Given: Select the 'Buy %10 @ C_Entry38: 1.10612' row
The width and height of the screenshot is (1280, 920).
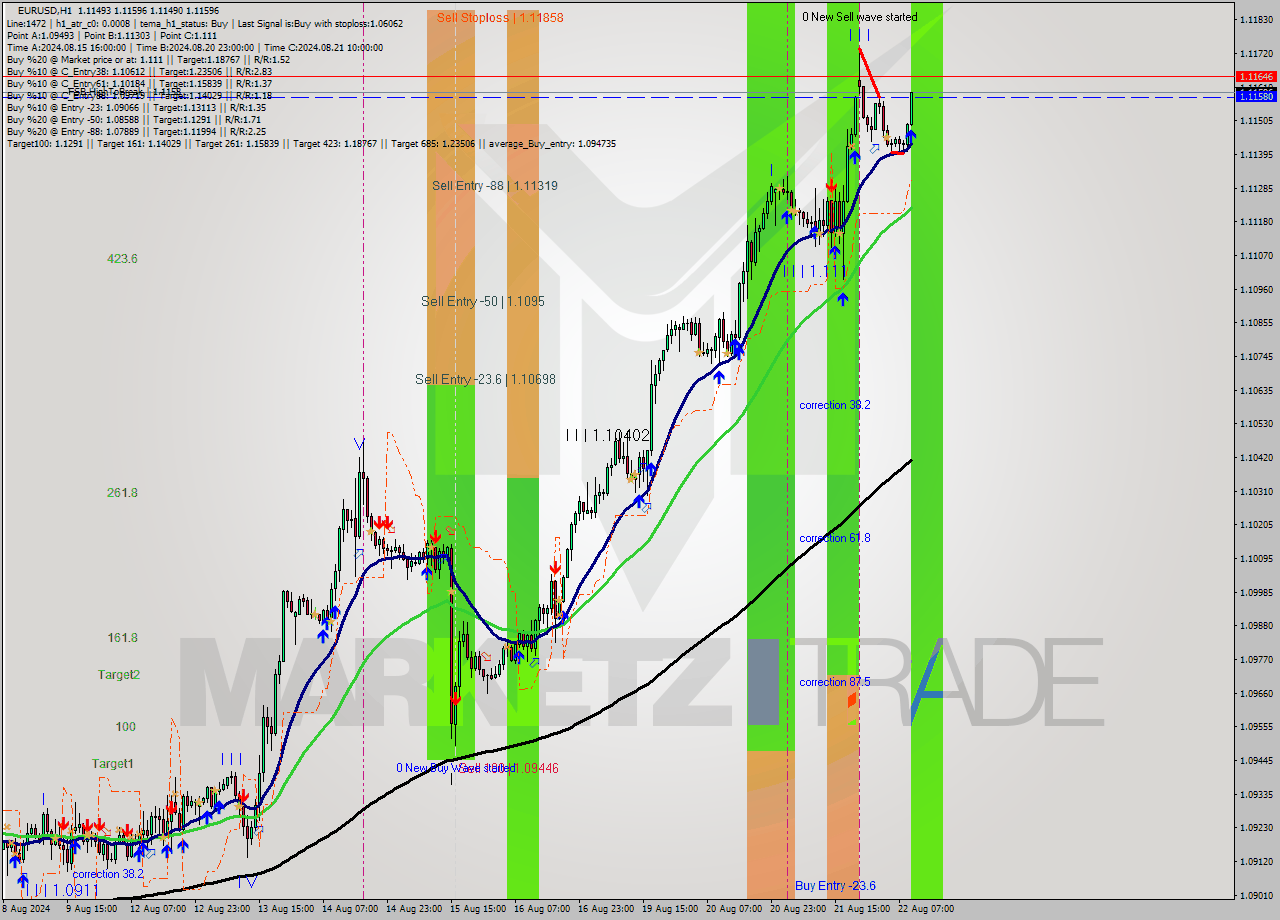Looking at the screenshot, I should point(139,71).
